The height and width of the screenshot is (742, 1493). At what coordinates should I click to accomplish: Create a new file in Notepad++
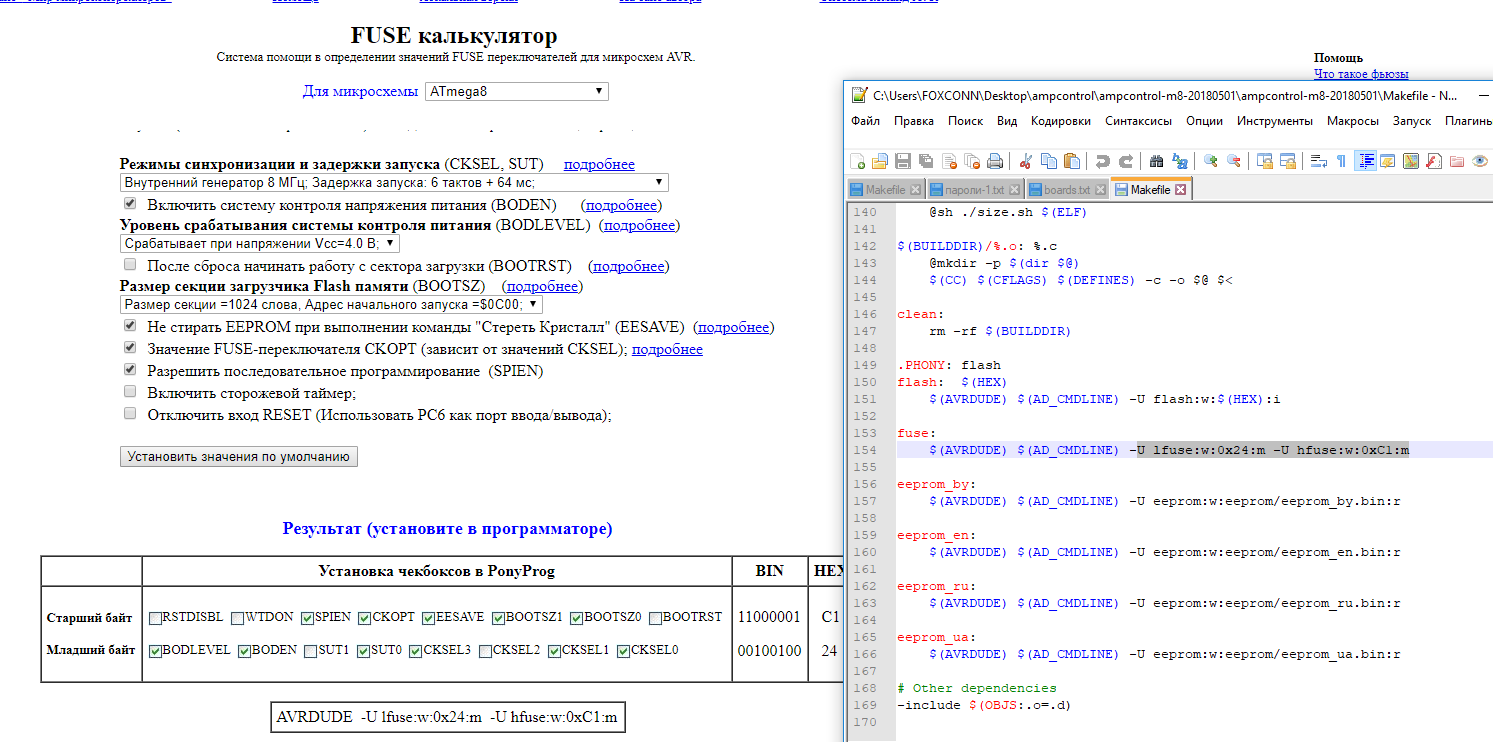tap(858, 161)
